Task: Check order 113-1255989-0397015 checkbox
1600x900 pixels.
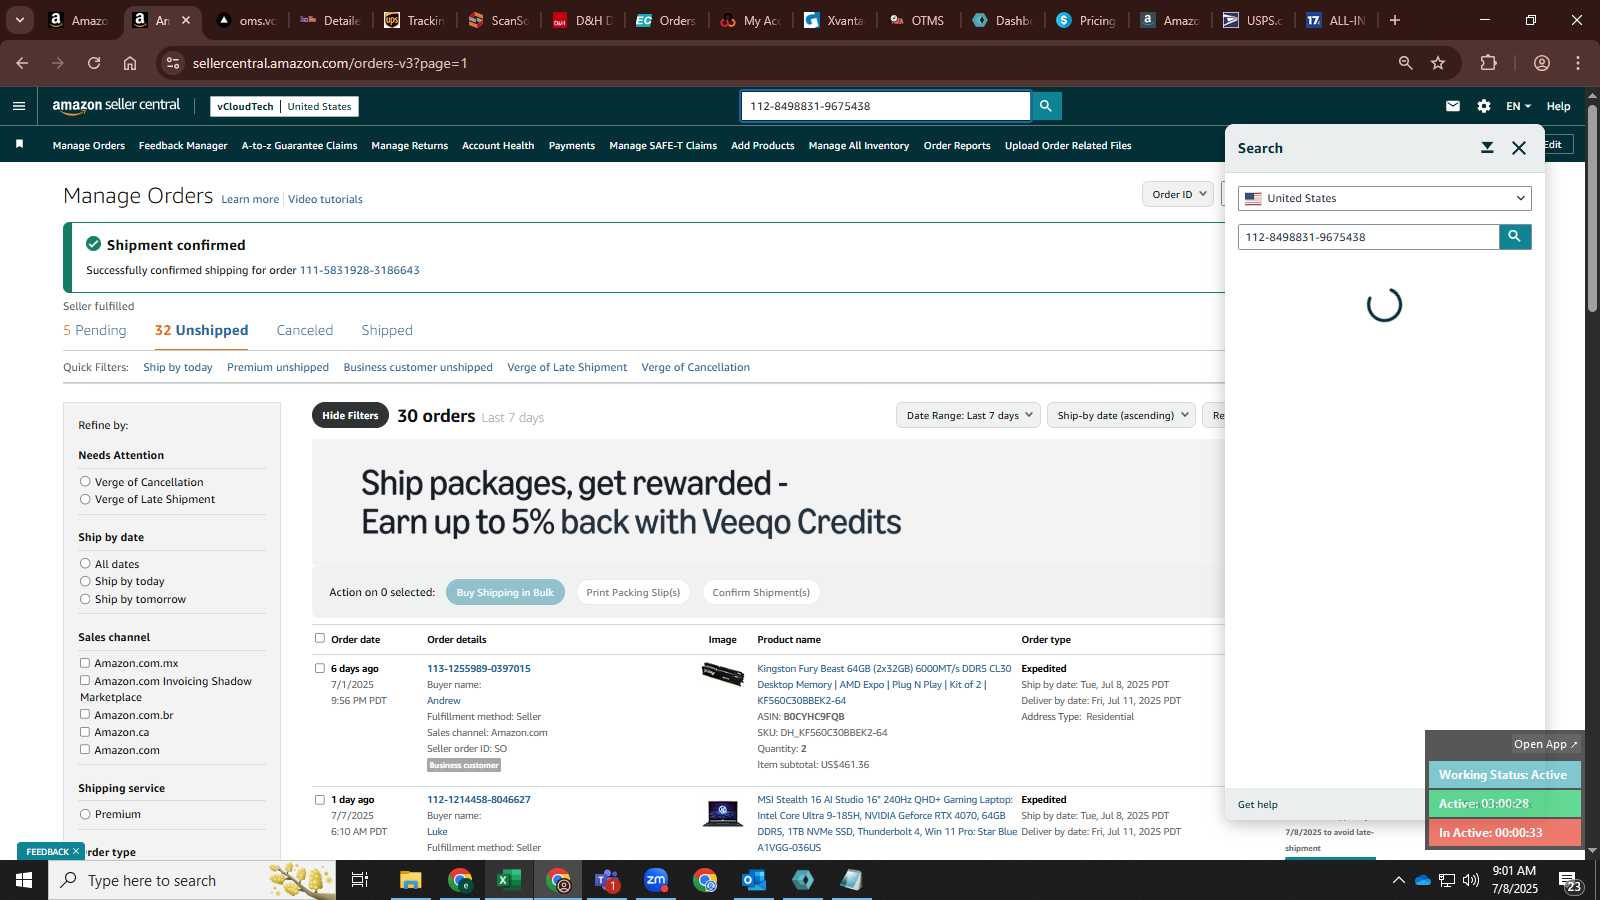Action: 320,668
